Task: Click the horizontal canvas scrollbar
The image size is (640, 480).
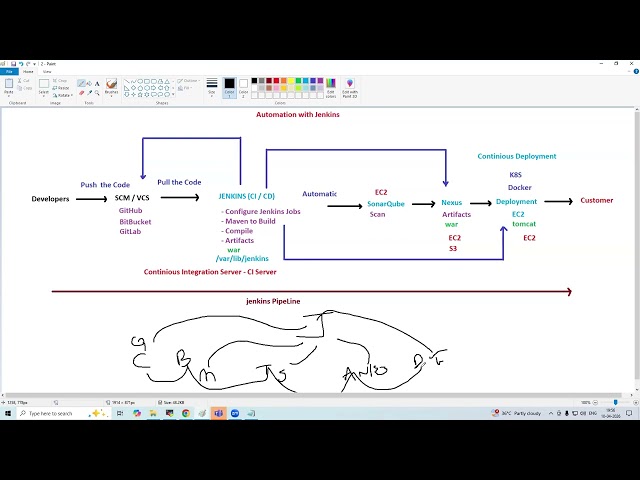Action: pyautogui.click(x=313, y=395)
